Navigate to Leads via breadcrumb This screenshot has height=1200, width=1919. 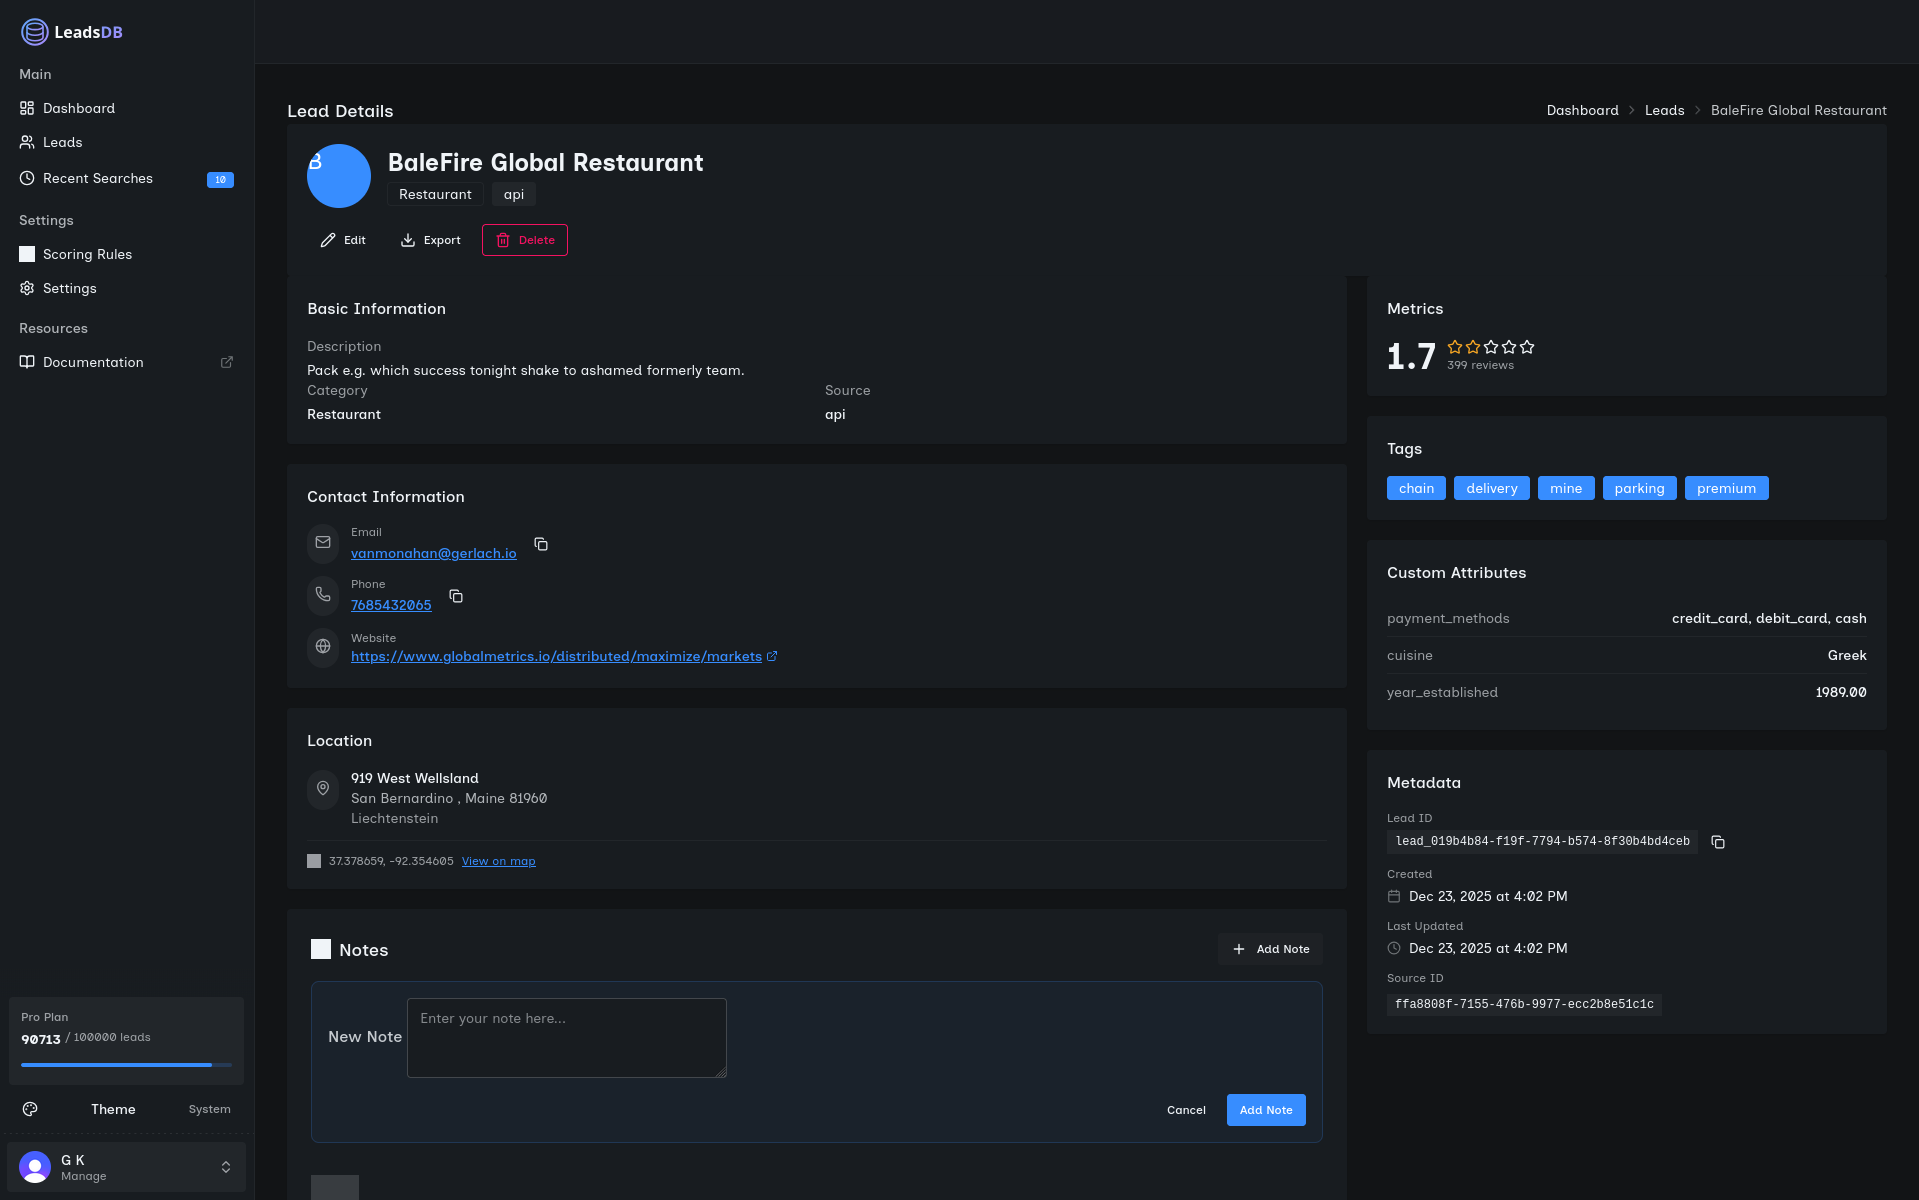point(1663,110)
